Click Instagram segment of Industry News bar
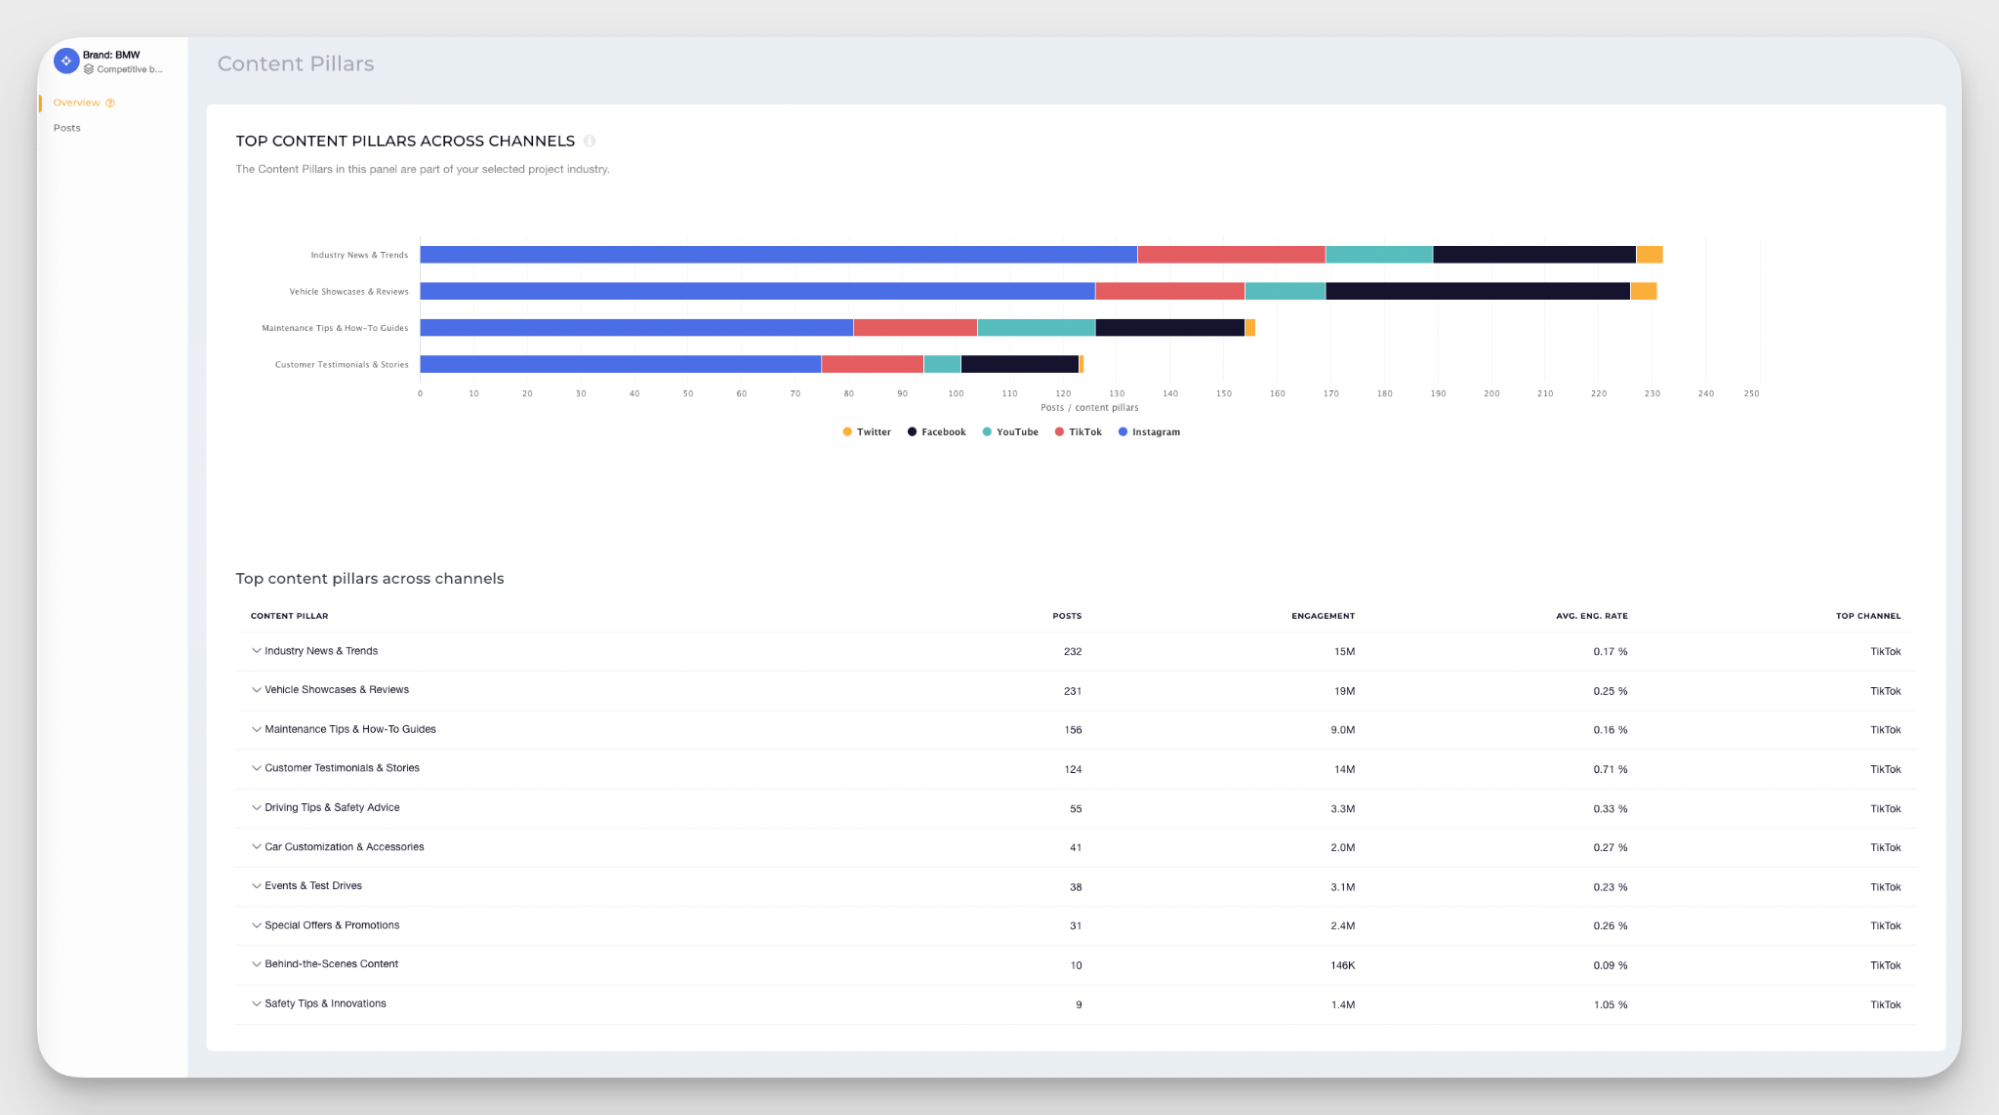The width and height of the screenshot is (1999, 1115). pyautogui.click(x=778, y=255)
